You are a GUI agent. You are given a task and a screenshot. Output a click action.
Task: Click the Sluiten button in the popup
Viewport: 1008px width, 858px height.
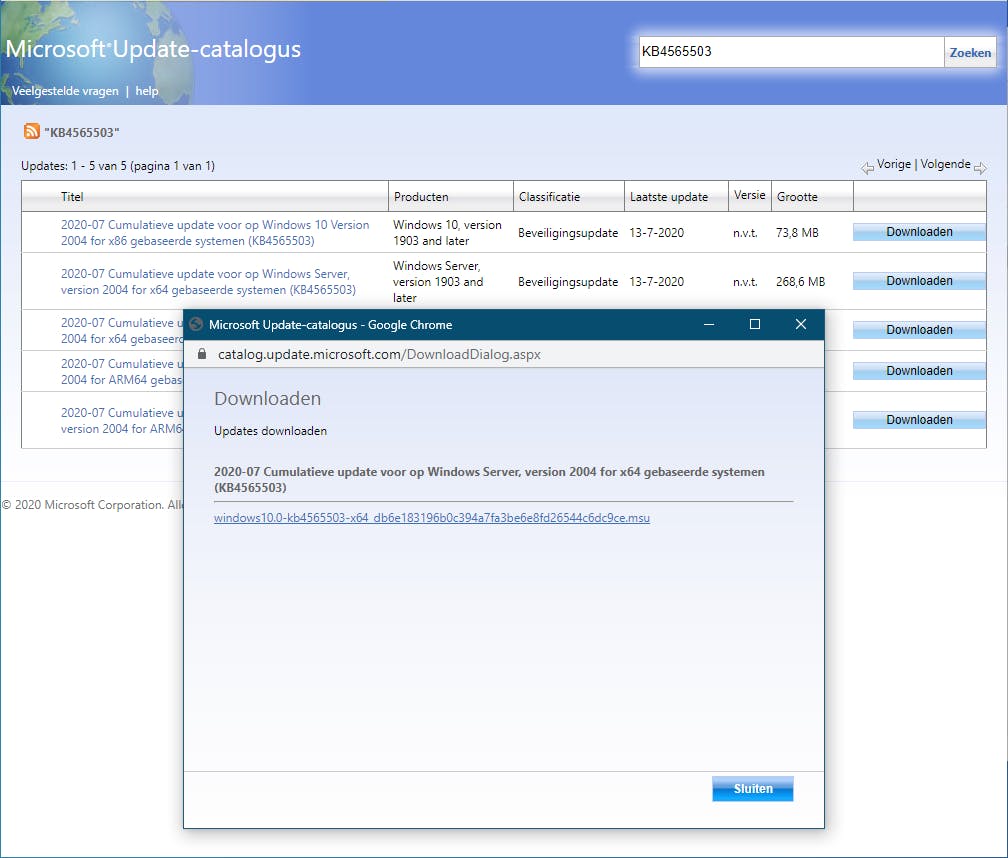[x=752, y=789]
